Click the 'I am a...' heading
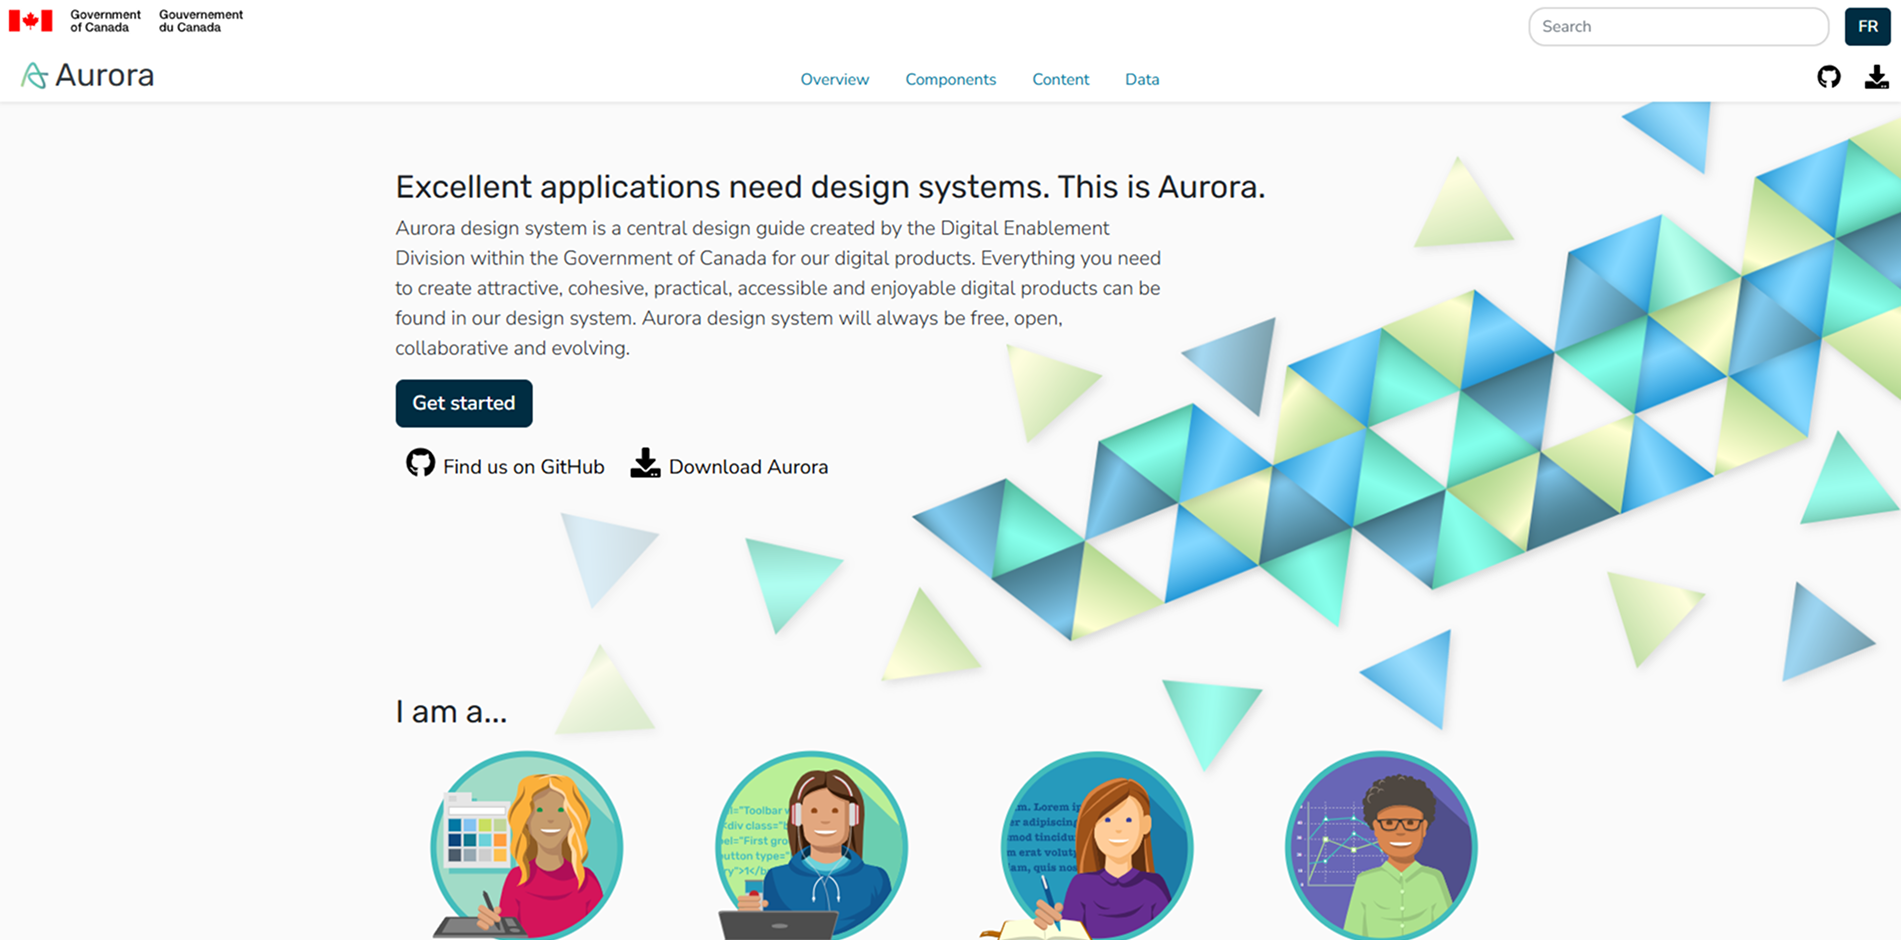 [x=451, y=711]
